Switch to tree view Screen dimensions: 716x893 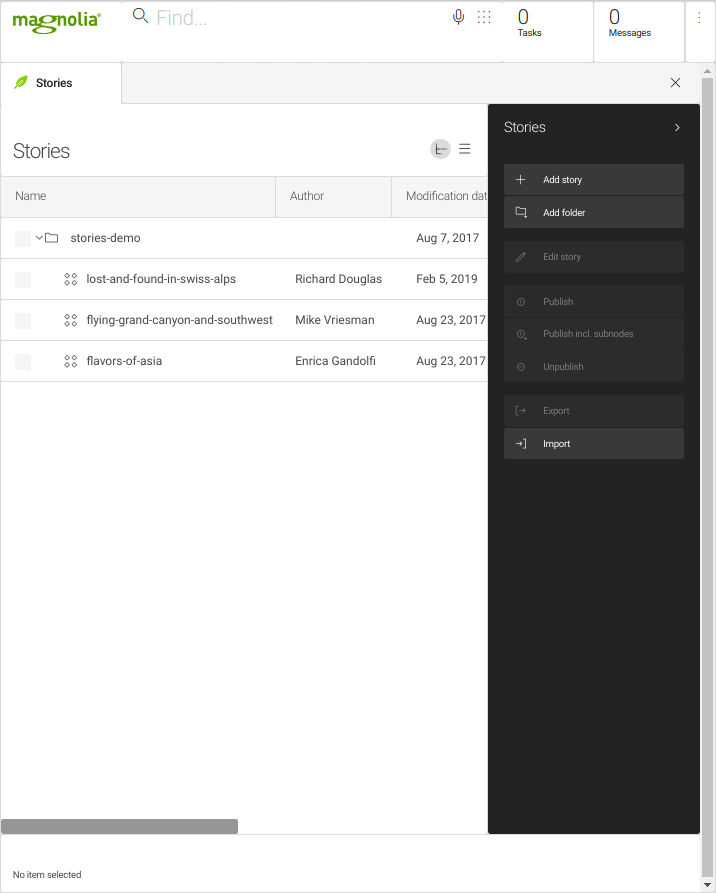pos(440,149)
